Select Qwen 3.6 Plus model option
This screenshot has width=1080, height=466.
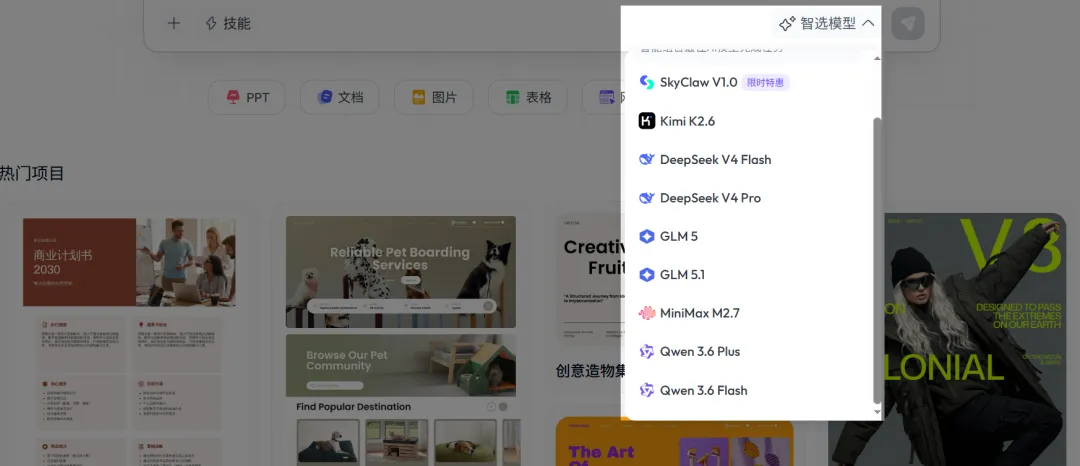[749, 352]
